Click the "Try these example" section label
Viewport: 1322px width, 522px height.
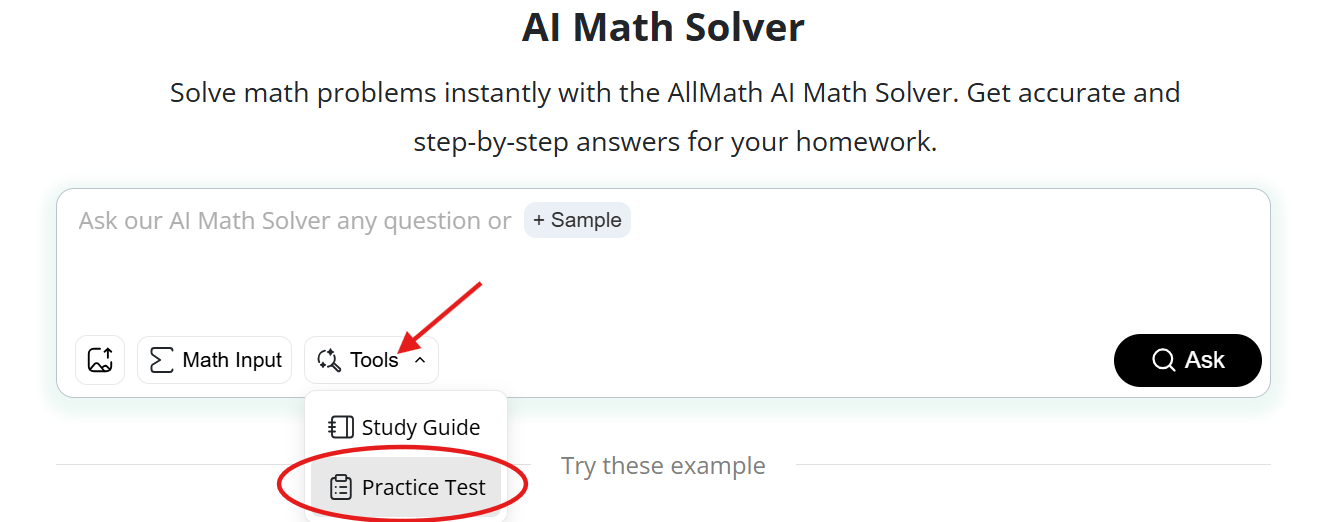[663, 465]
